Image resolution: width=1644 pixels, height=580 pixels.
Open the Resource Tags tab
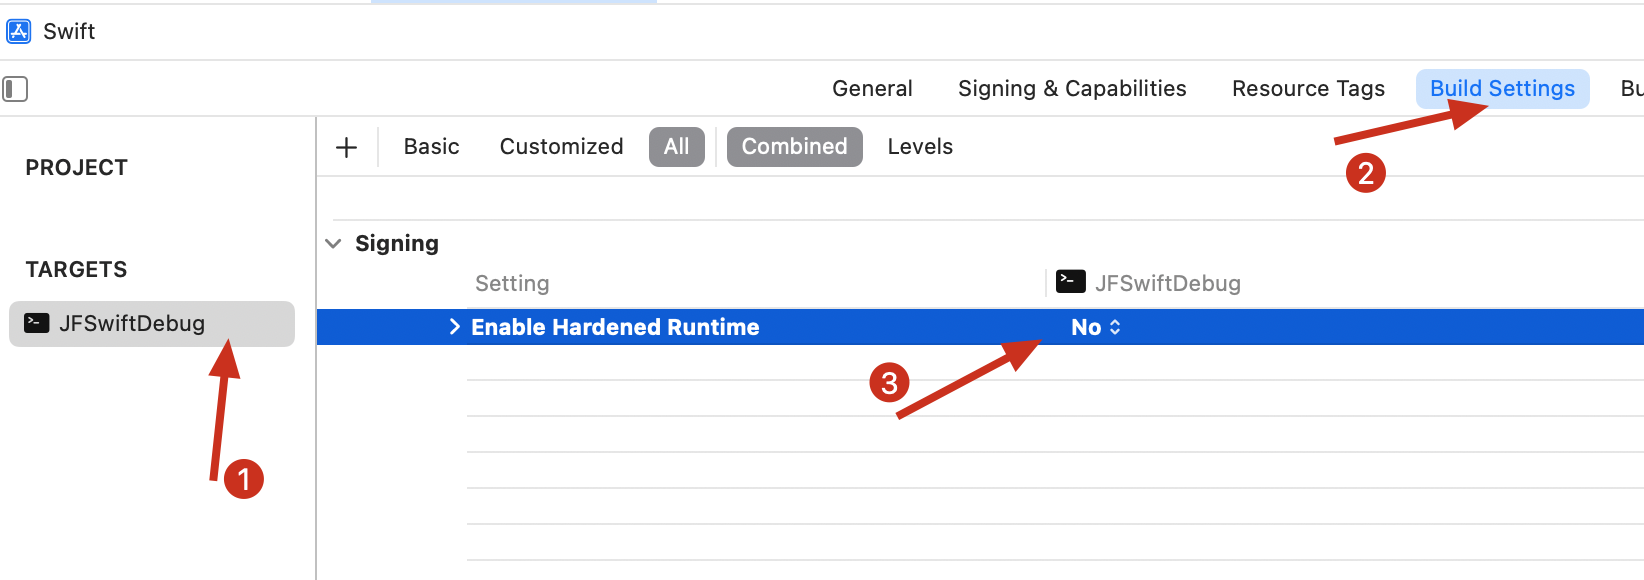coord(1308,89)
